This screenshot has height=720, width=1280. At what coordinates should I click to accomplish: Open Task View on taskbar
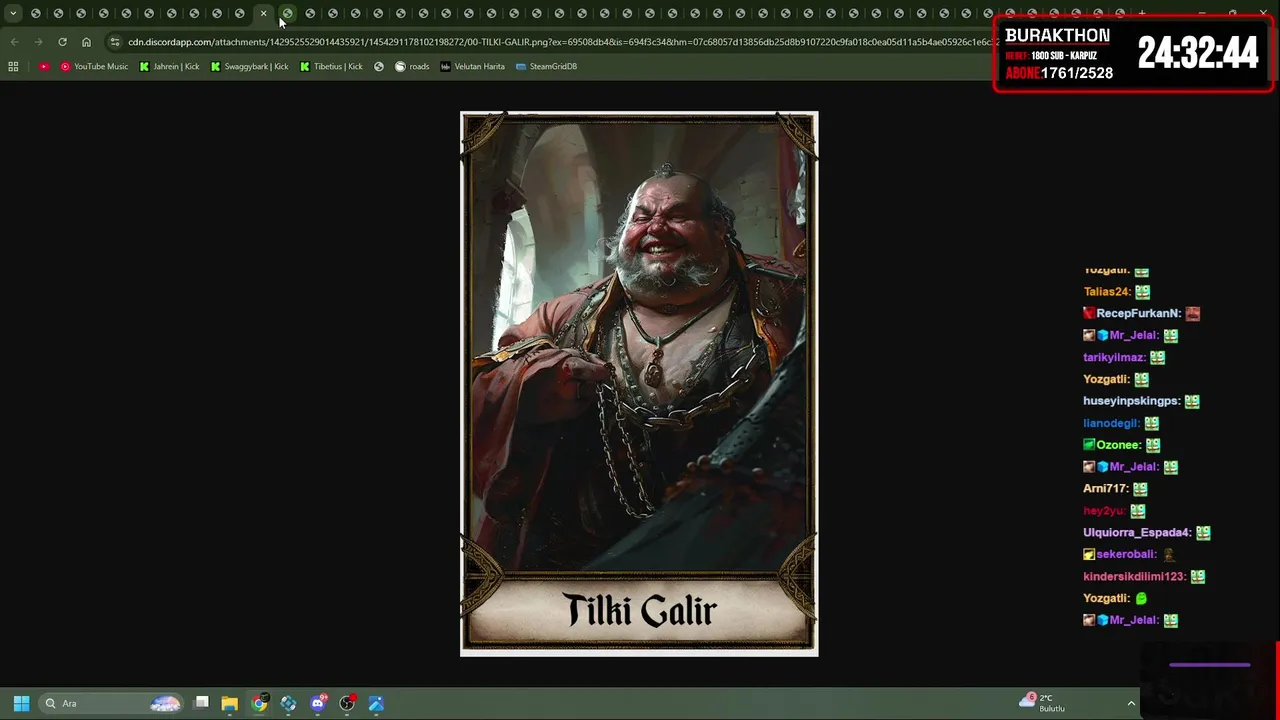pos(201,703)
